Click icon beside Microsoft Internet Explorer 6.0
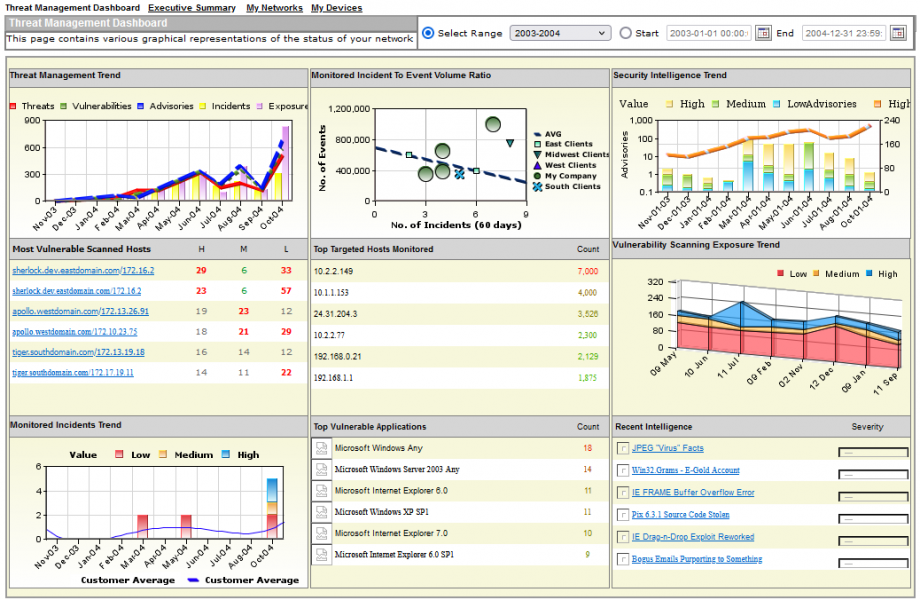Screen dimensions: 920x599 coord(322,491)
